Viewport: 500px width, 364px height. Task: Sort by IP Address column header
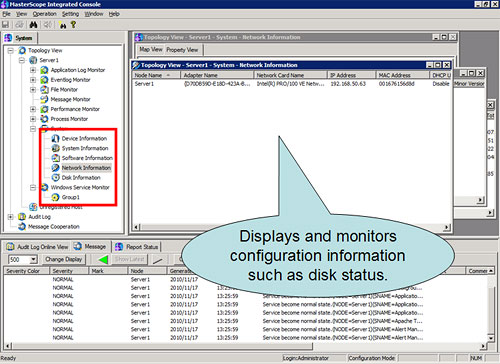pos(352,75)
